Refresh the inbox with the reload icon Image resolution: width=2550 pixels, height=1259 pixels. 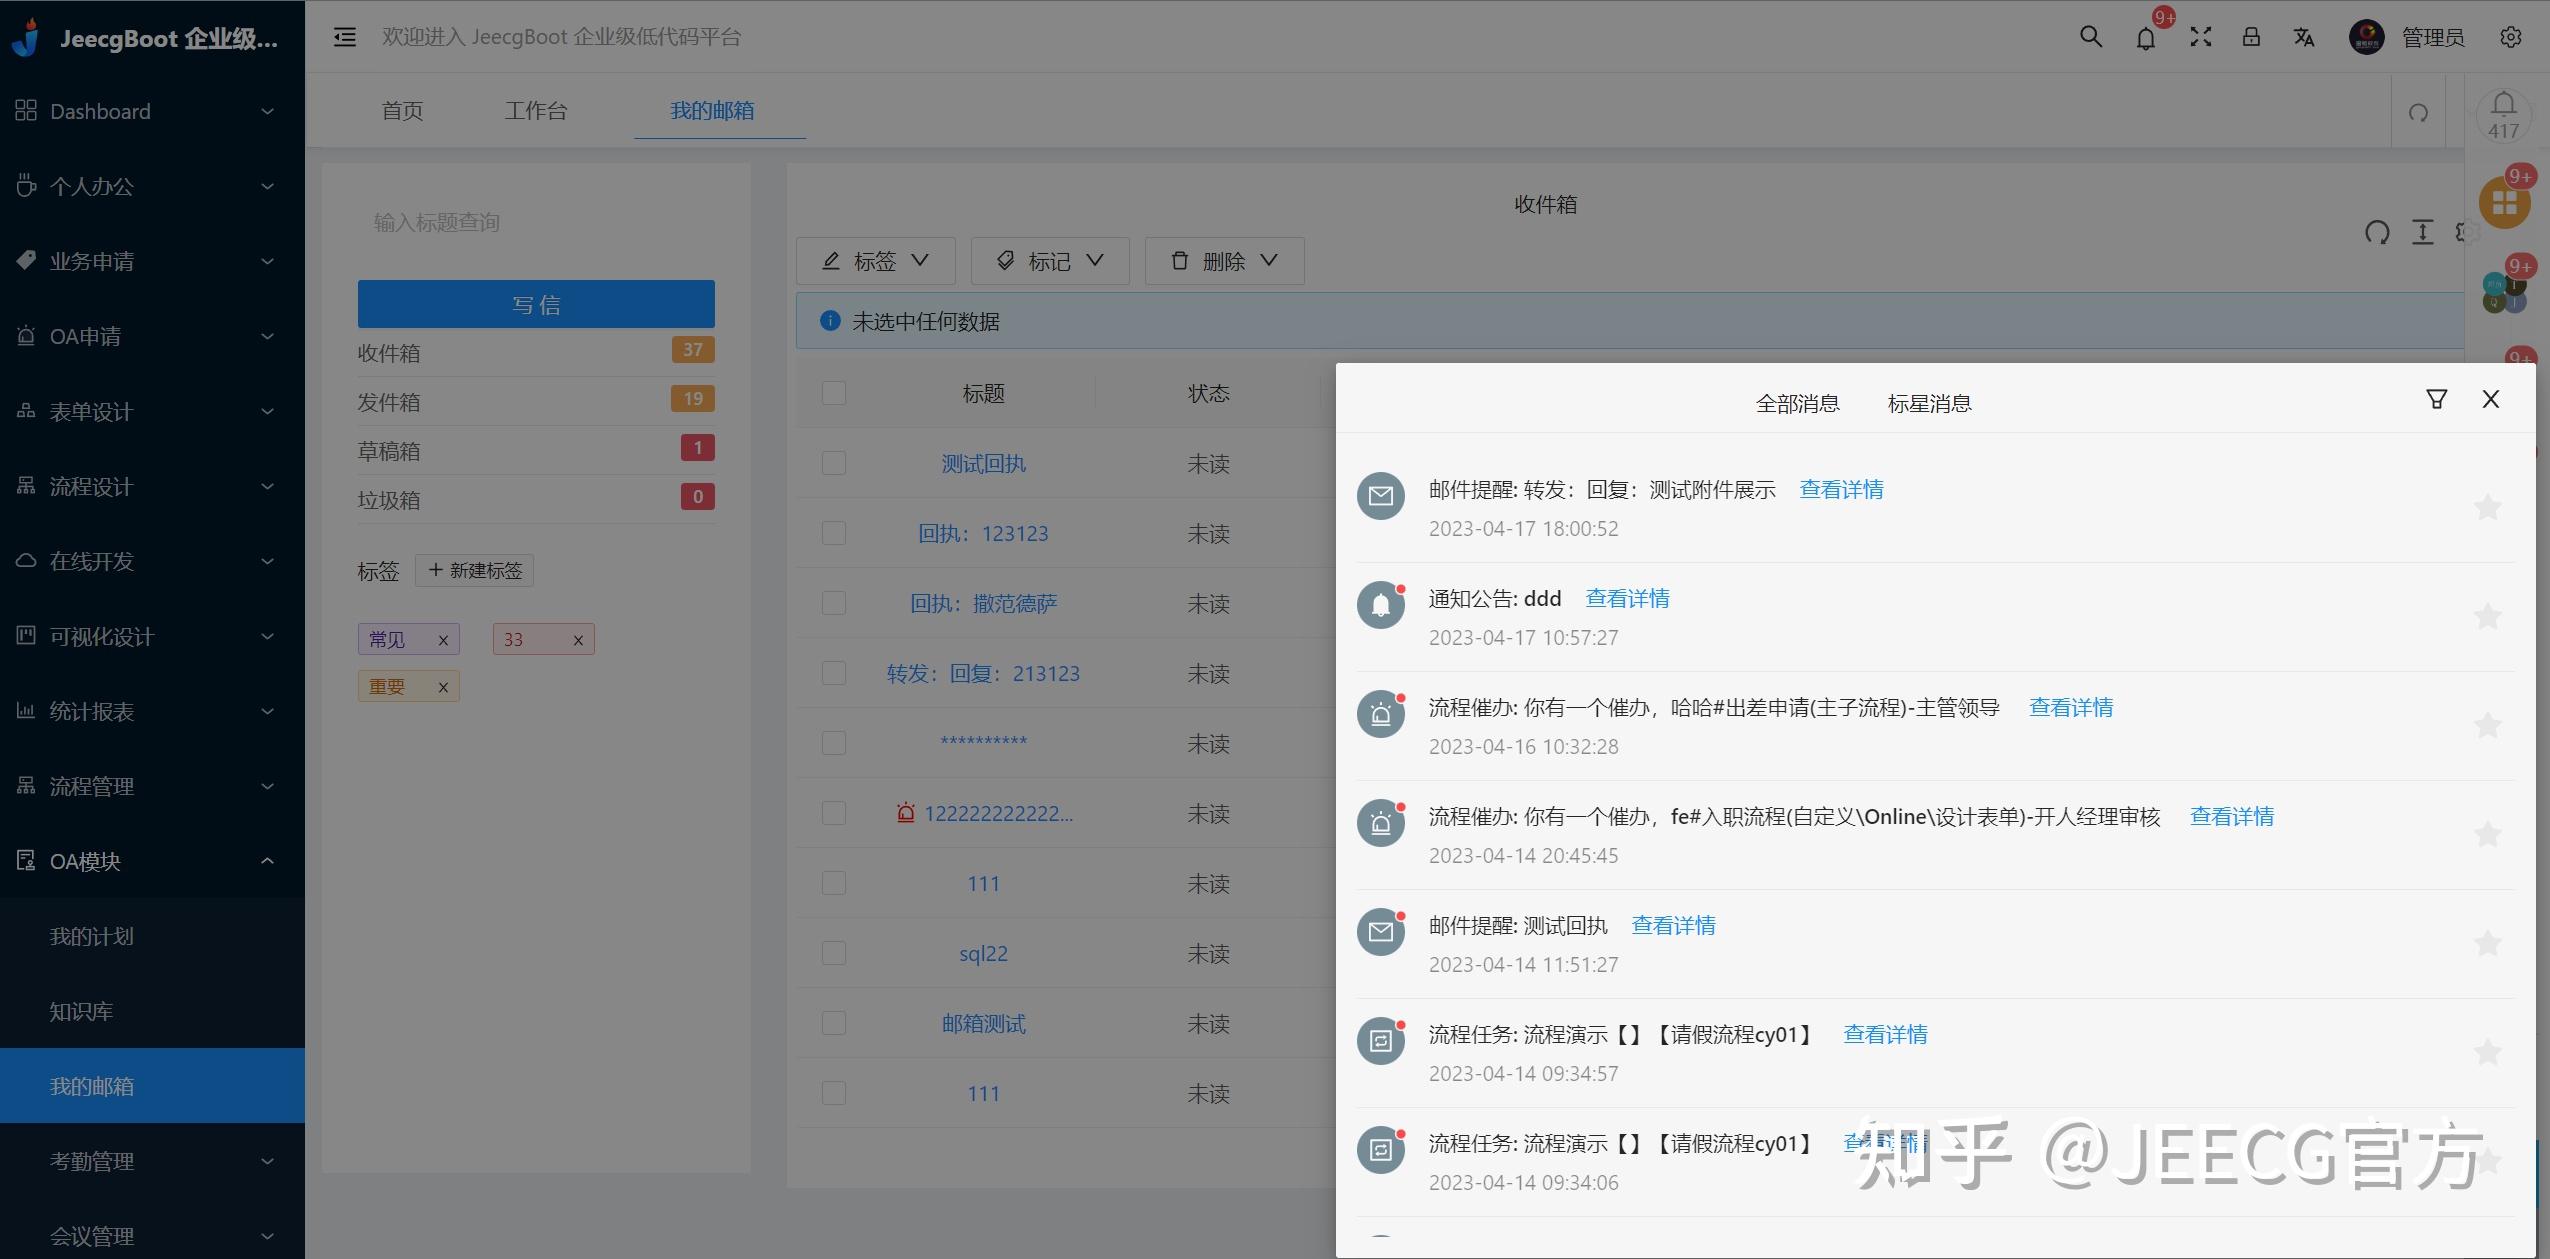click(2378, 233)
